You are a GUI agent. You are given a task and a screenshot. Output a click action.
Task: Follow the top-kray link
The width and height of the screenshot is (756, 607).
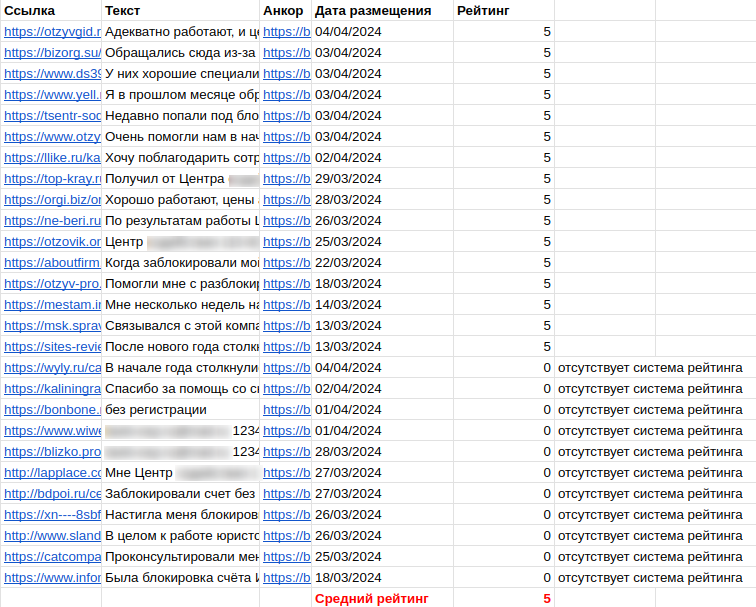52,179
